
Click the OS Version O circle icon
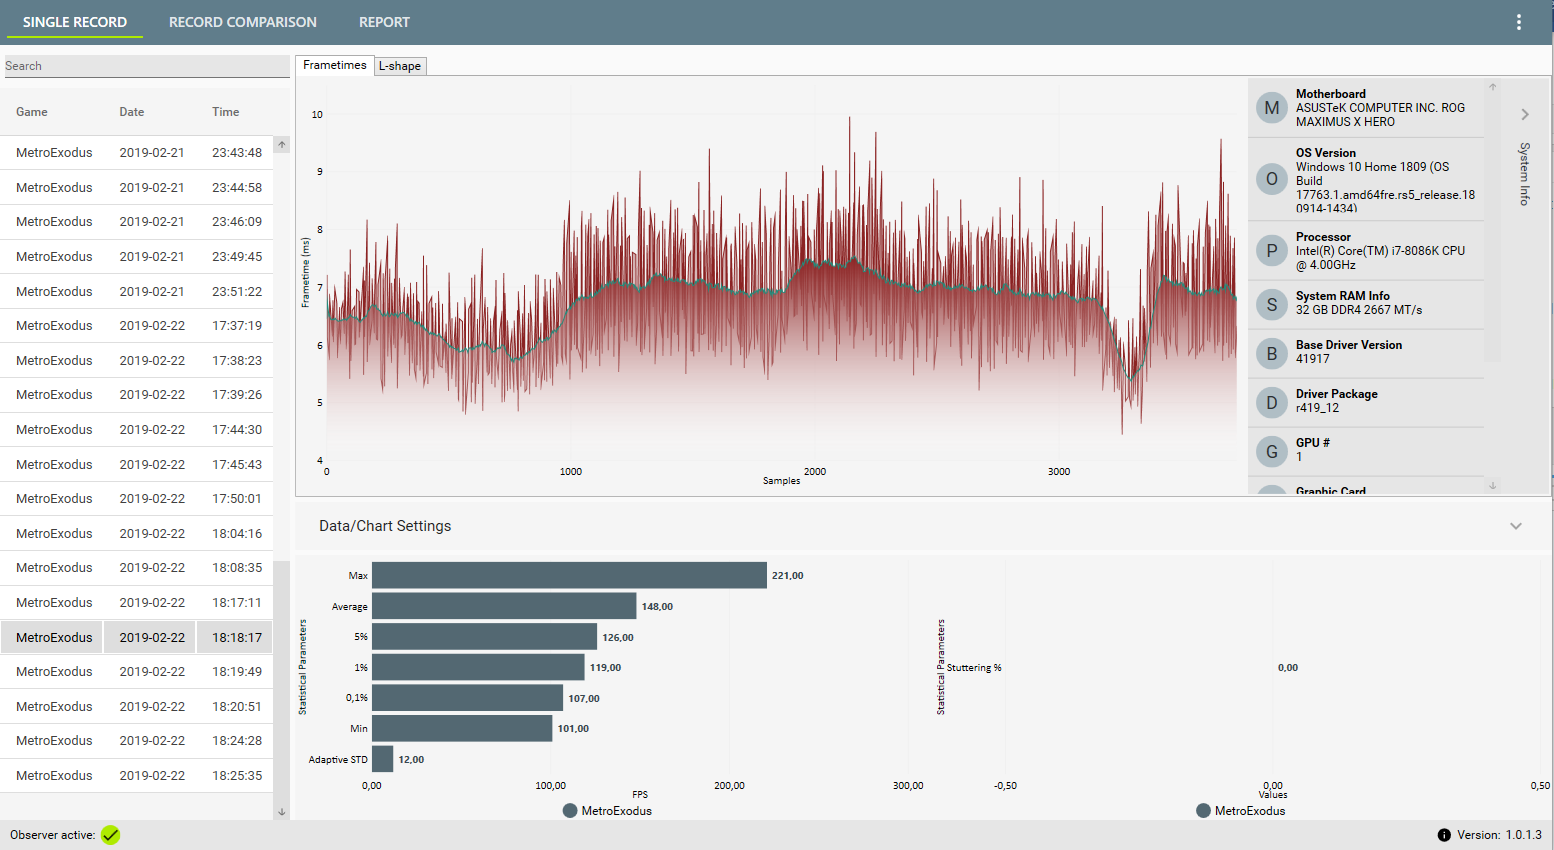pos(1272,180)
